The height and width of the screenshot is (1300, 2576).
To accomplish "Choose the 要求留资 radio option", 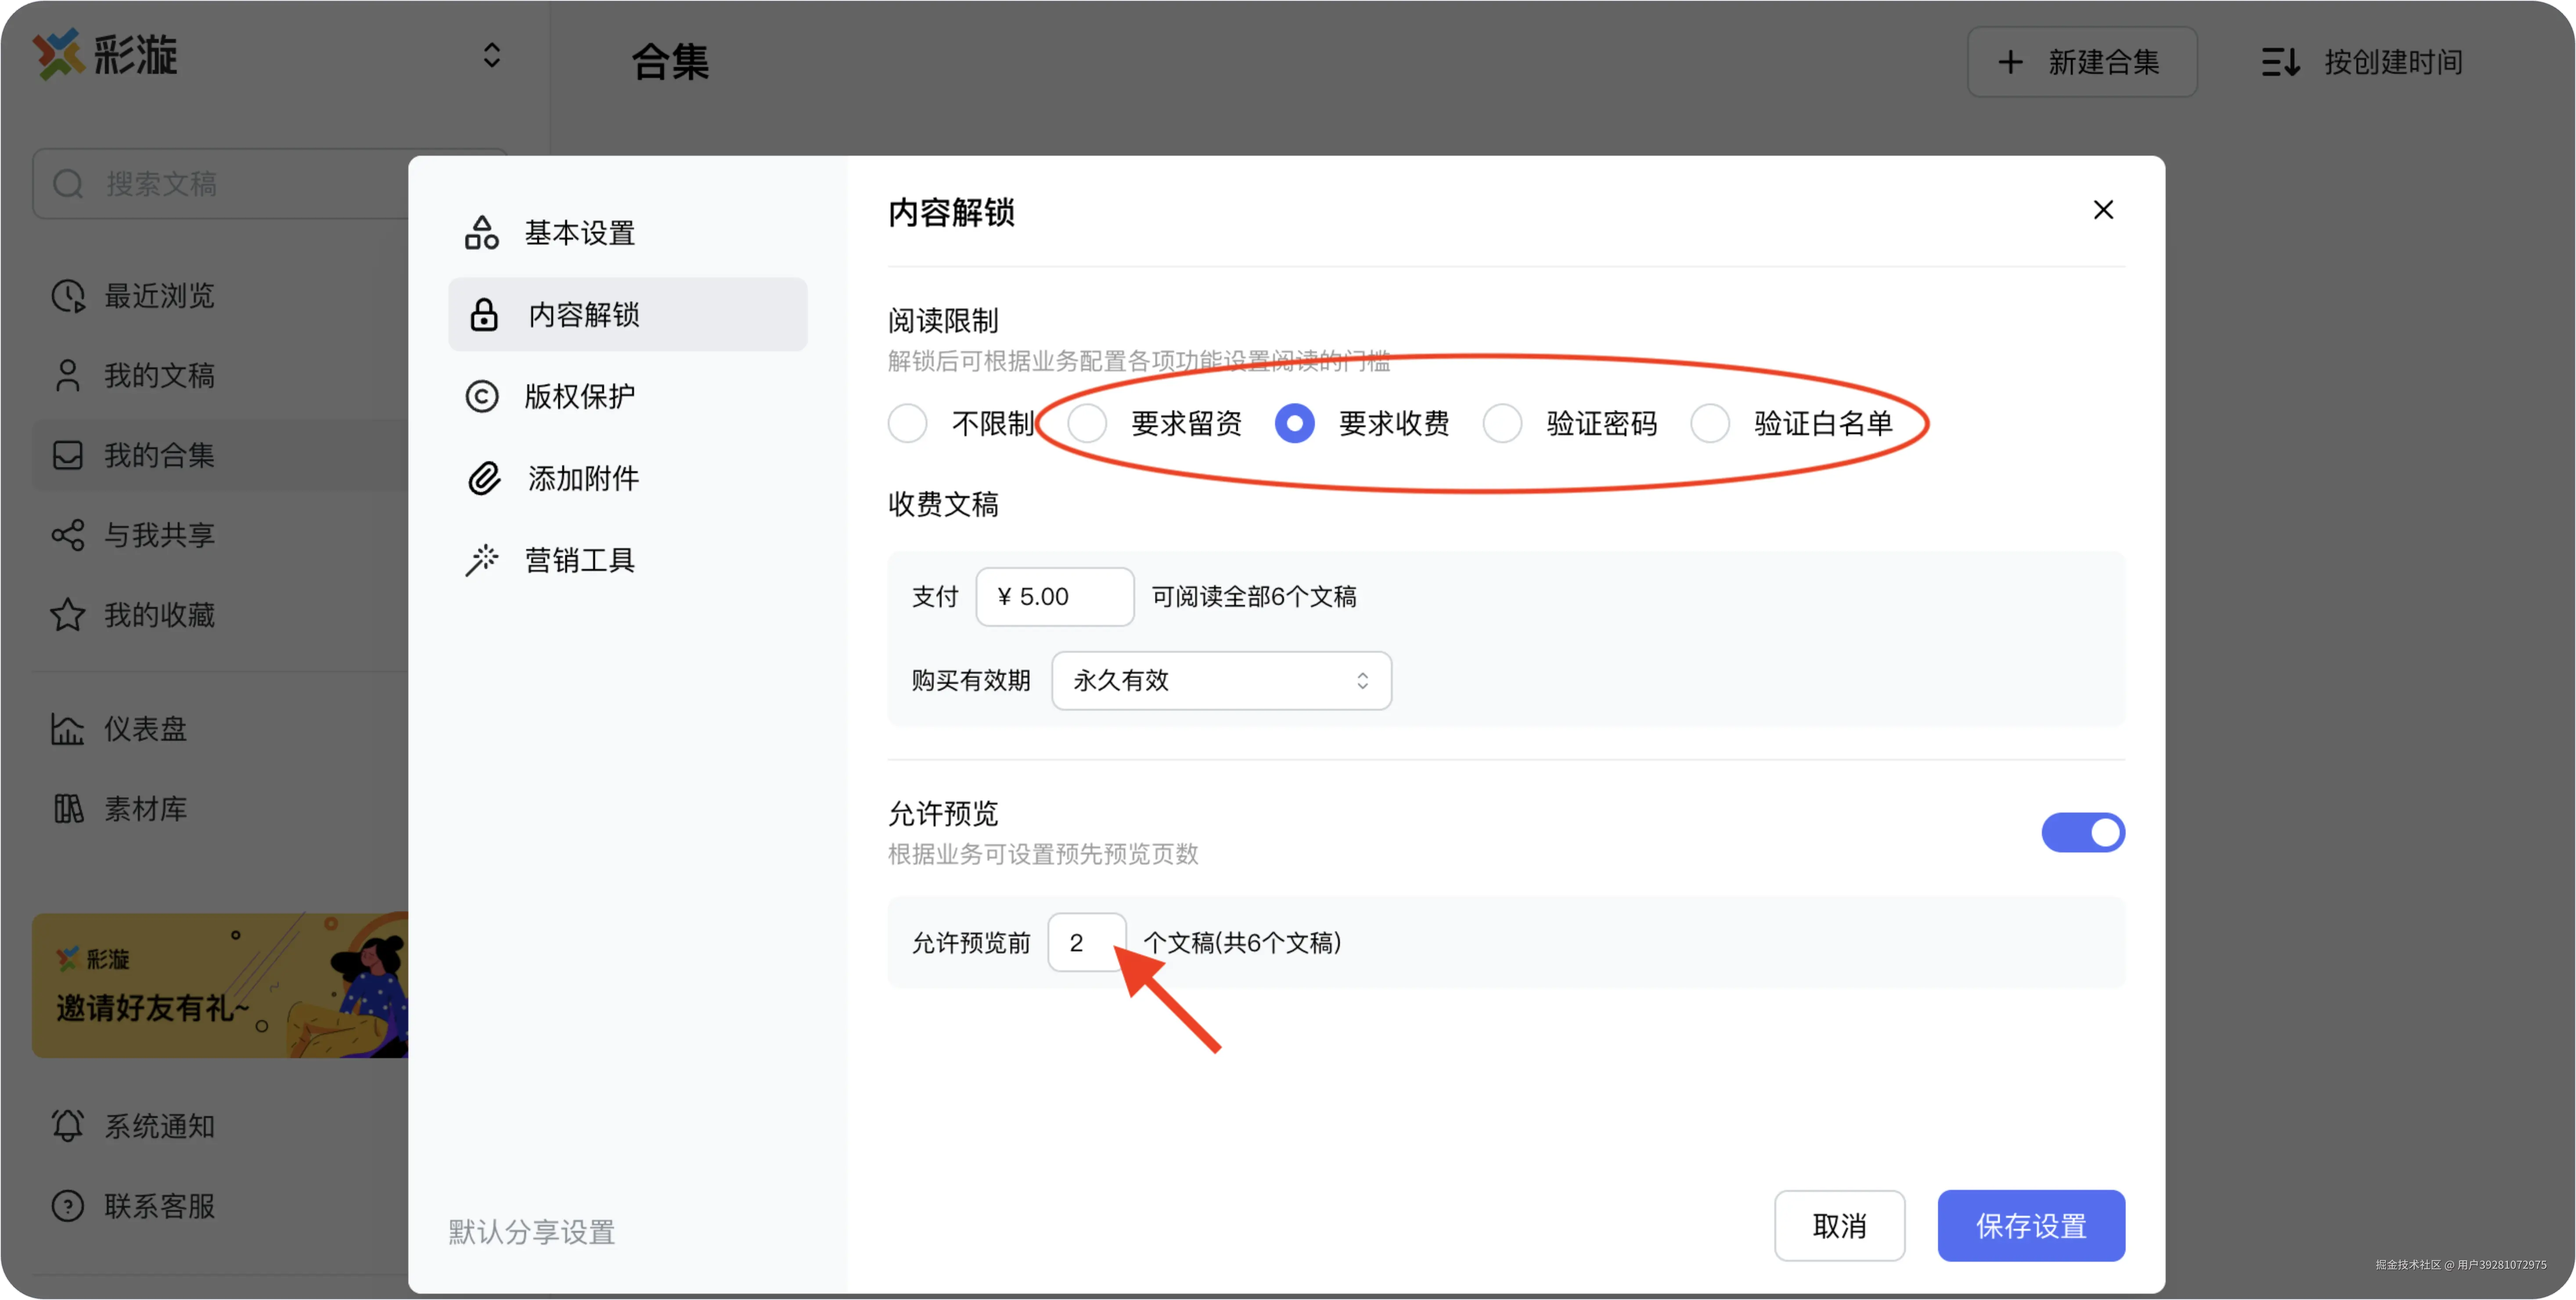I will tap(1087, 424).
